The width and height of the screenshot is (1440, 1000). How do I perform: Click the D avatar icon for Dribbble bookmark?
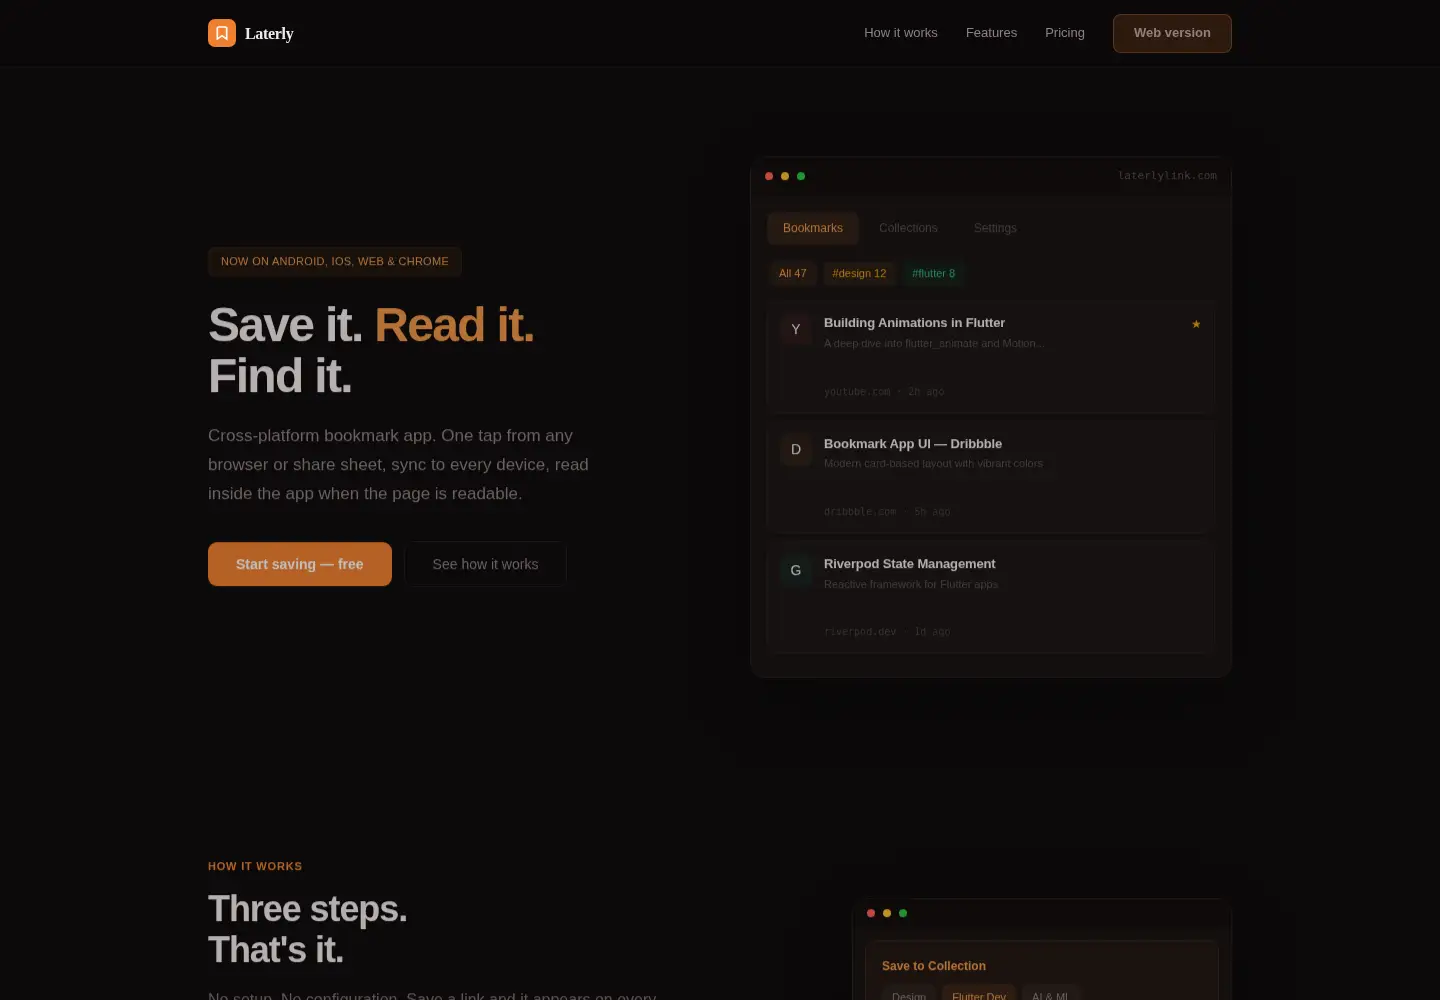(x=796, y=449)
